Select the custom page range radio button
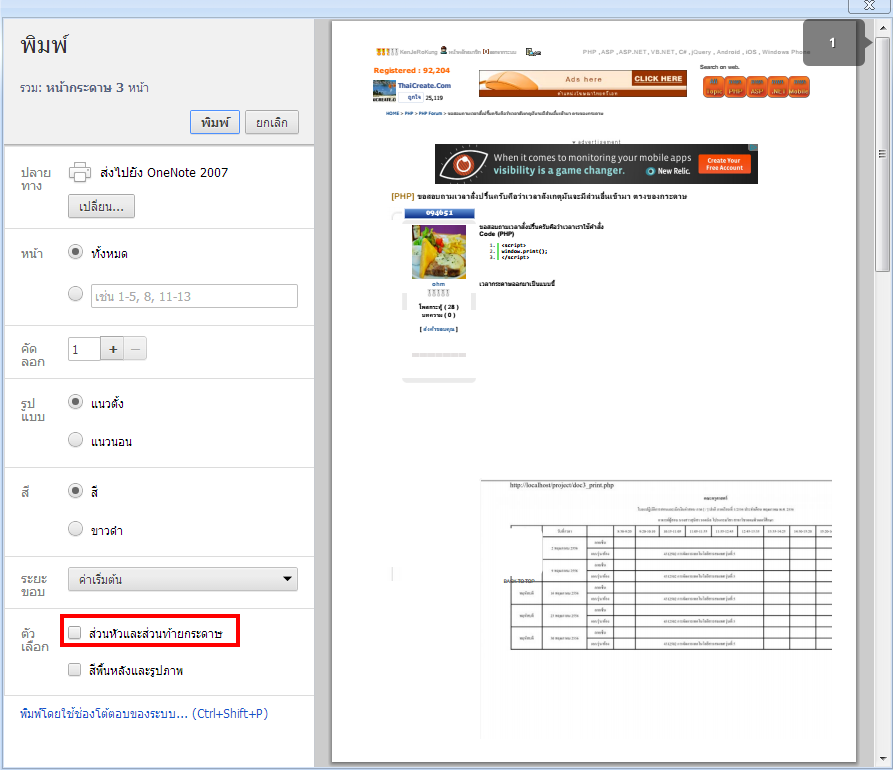 click(x=75, y=294)
